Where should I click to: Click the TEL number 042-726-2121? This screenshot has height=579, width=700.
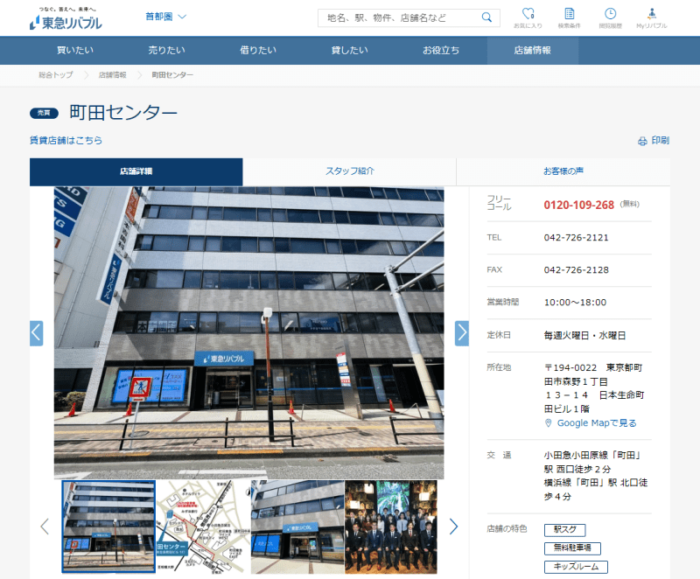pyautogui.click(x=576, y=237)
